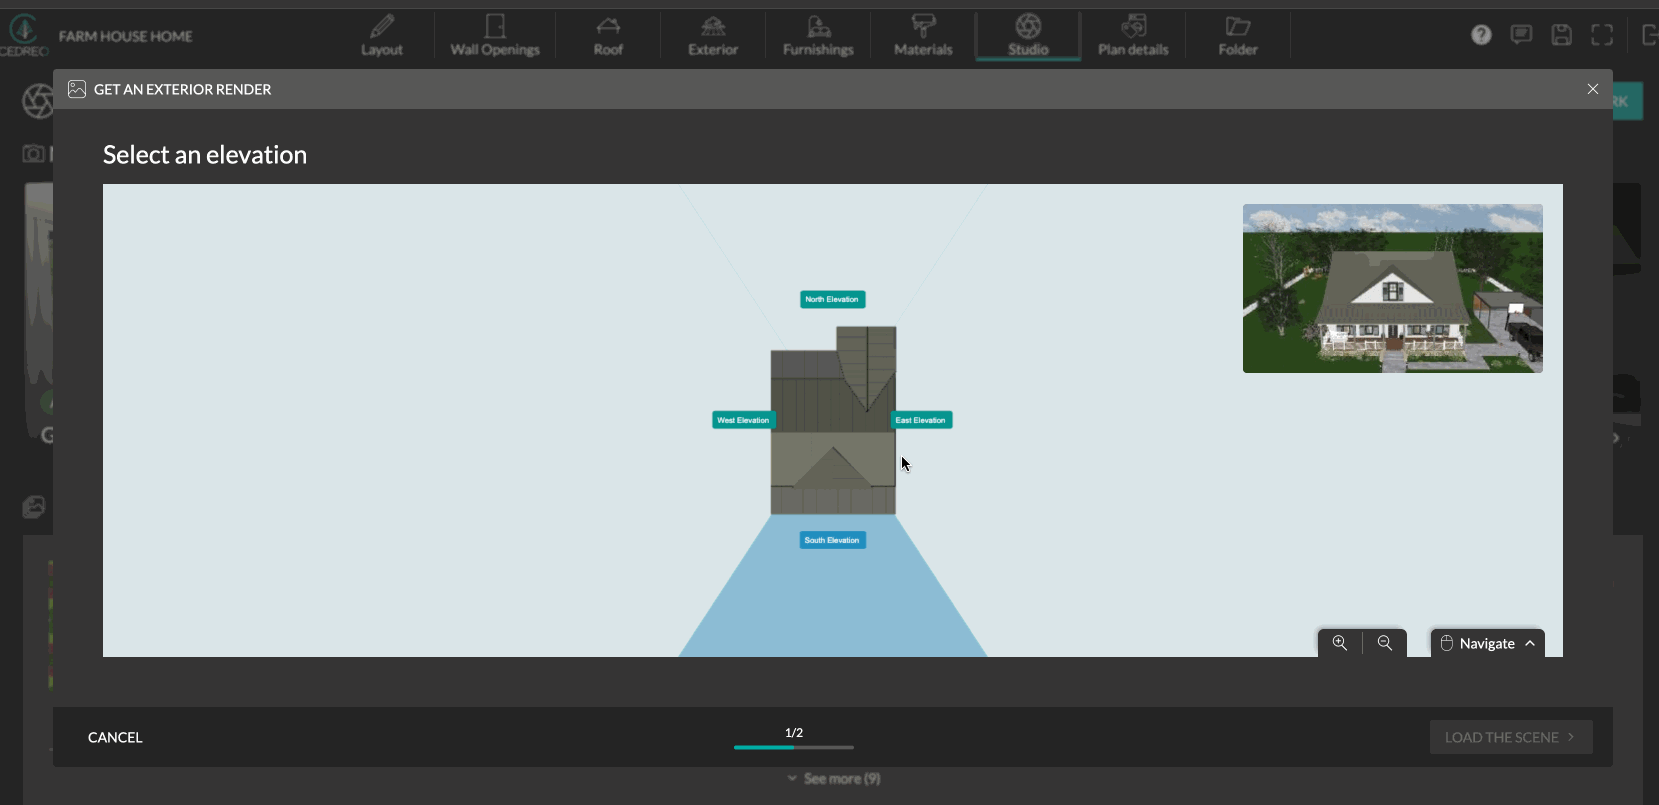Click the Studio tab icon
Viewport: 1659px width, 805px height.
1028,26
